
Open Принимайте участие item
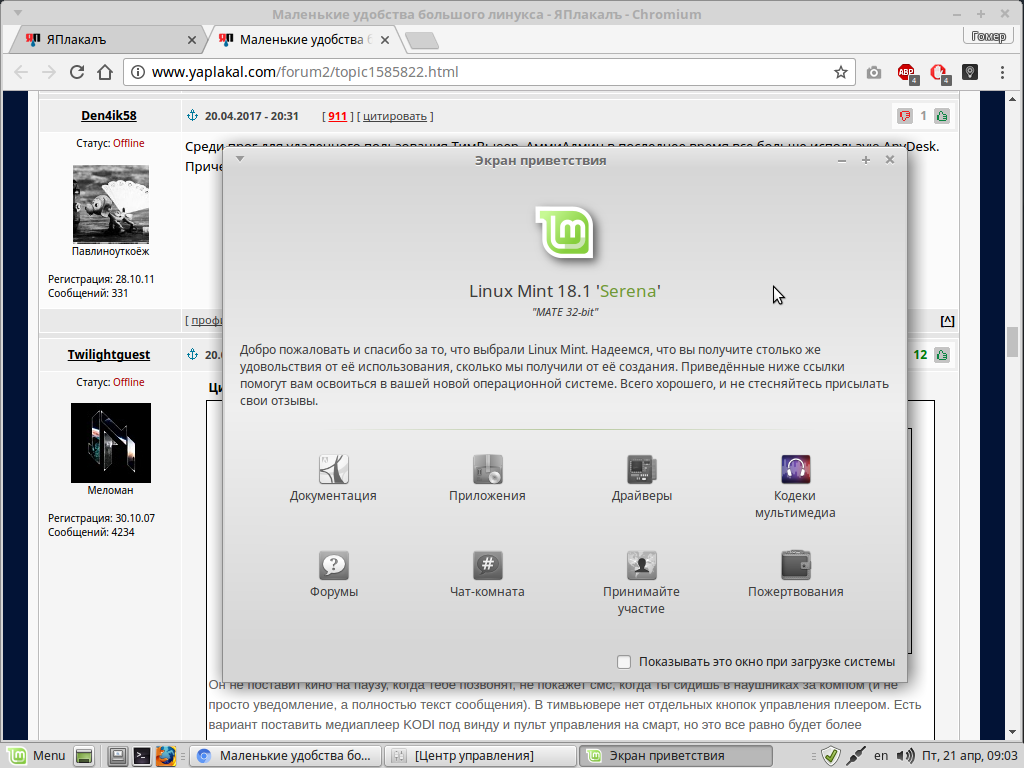[x=641, y=583]
